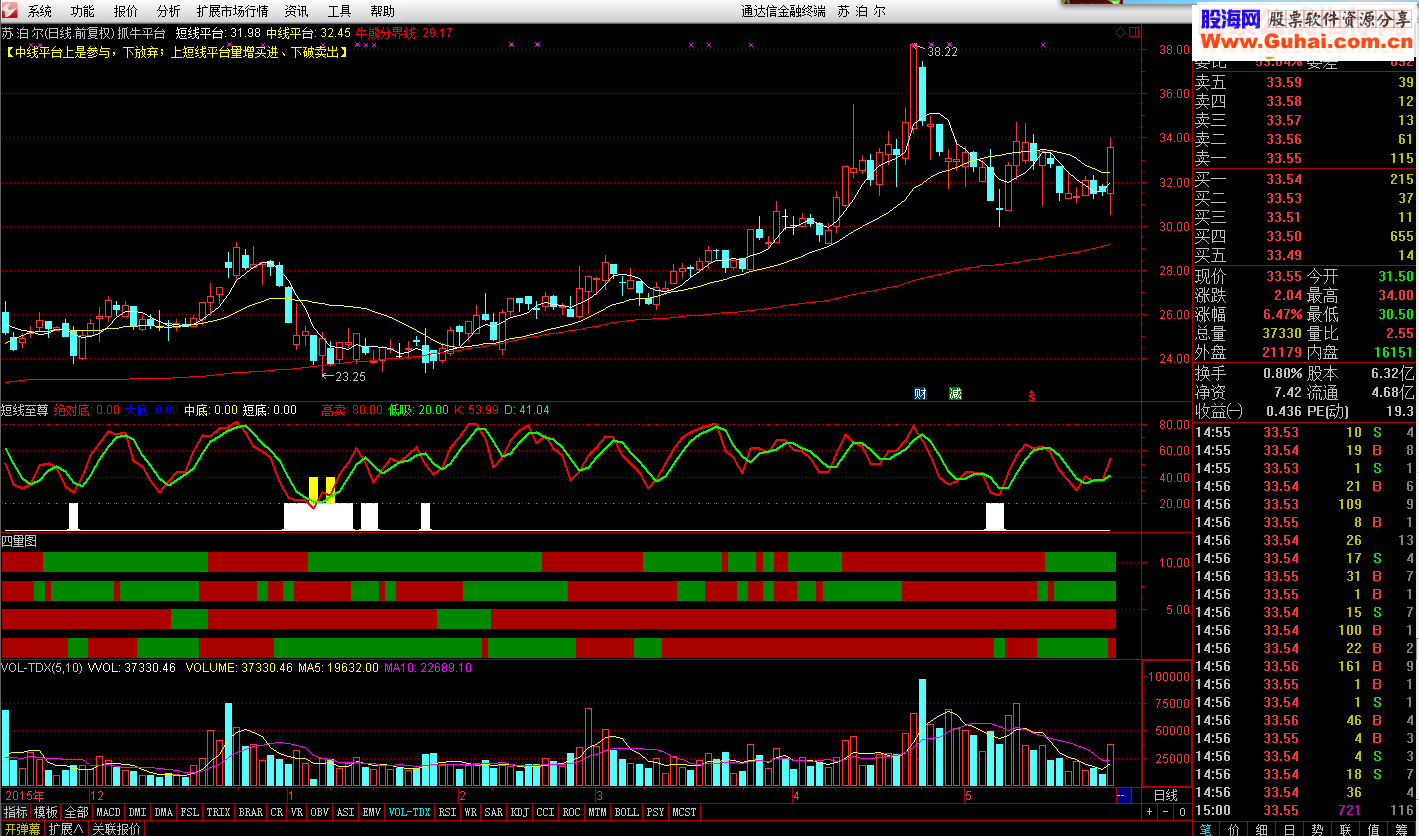1419x836 pixels.
Task: Switch indicator to DMA
Action: [163, 812]
